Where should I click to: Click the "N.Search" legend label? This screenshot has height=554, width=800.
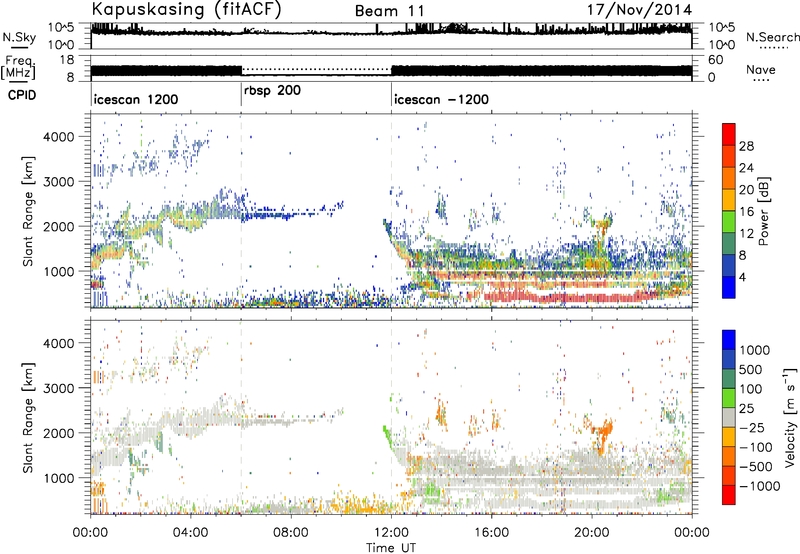(x=772, y=37)
